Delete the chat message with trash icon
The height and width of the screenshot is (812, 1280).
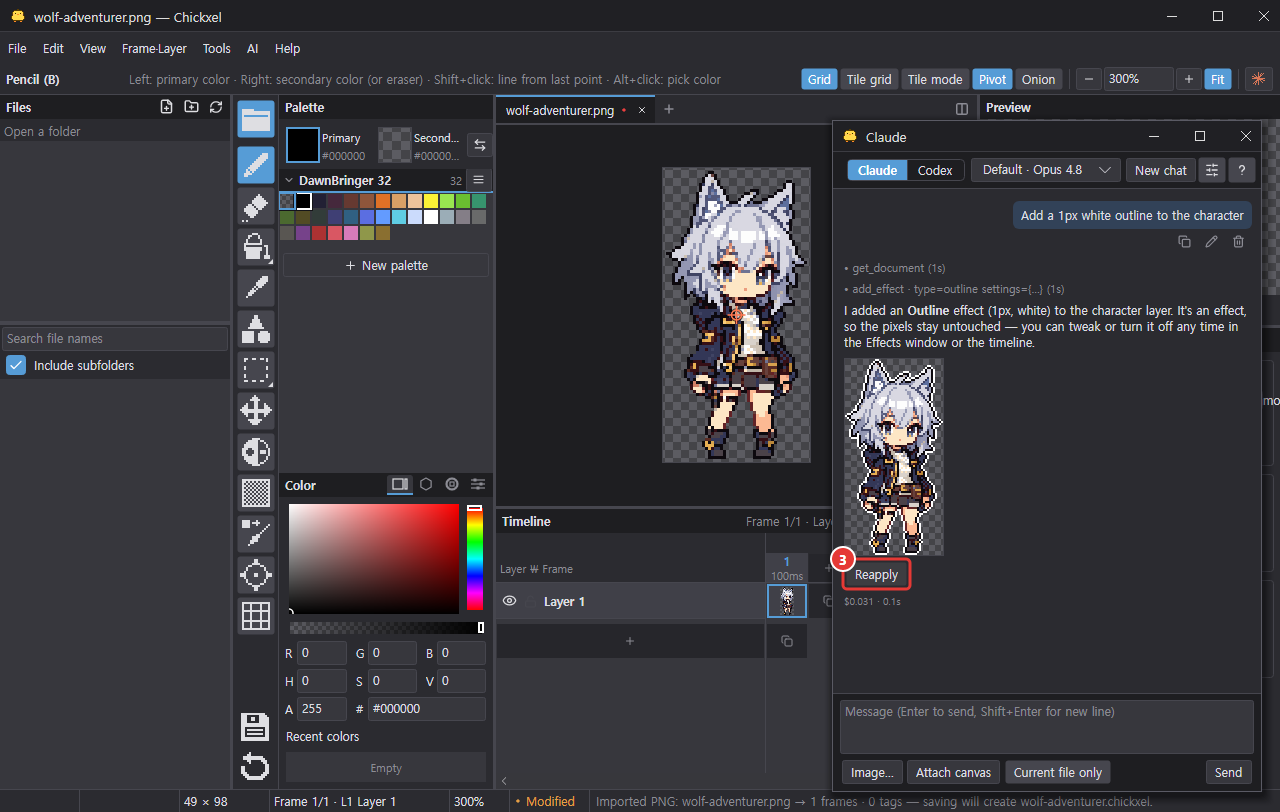tap(1238, 241)
